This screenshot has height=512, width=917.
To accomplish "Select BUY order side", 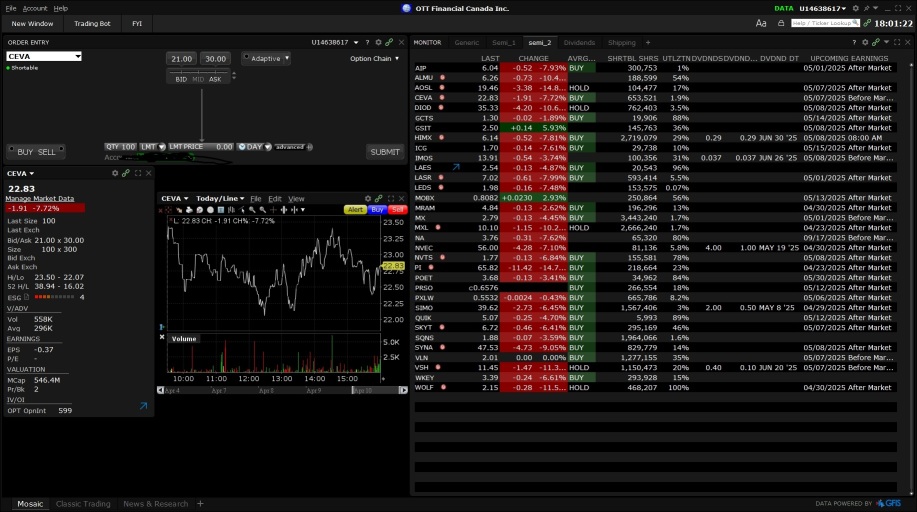I will (x=25, y=152).
